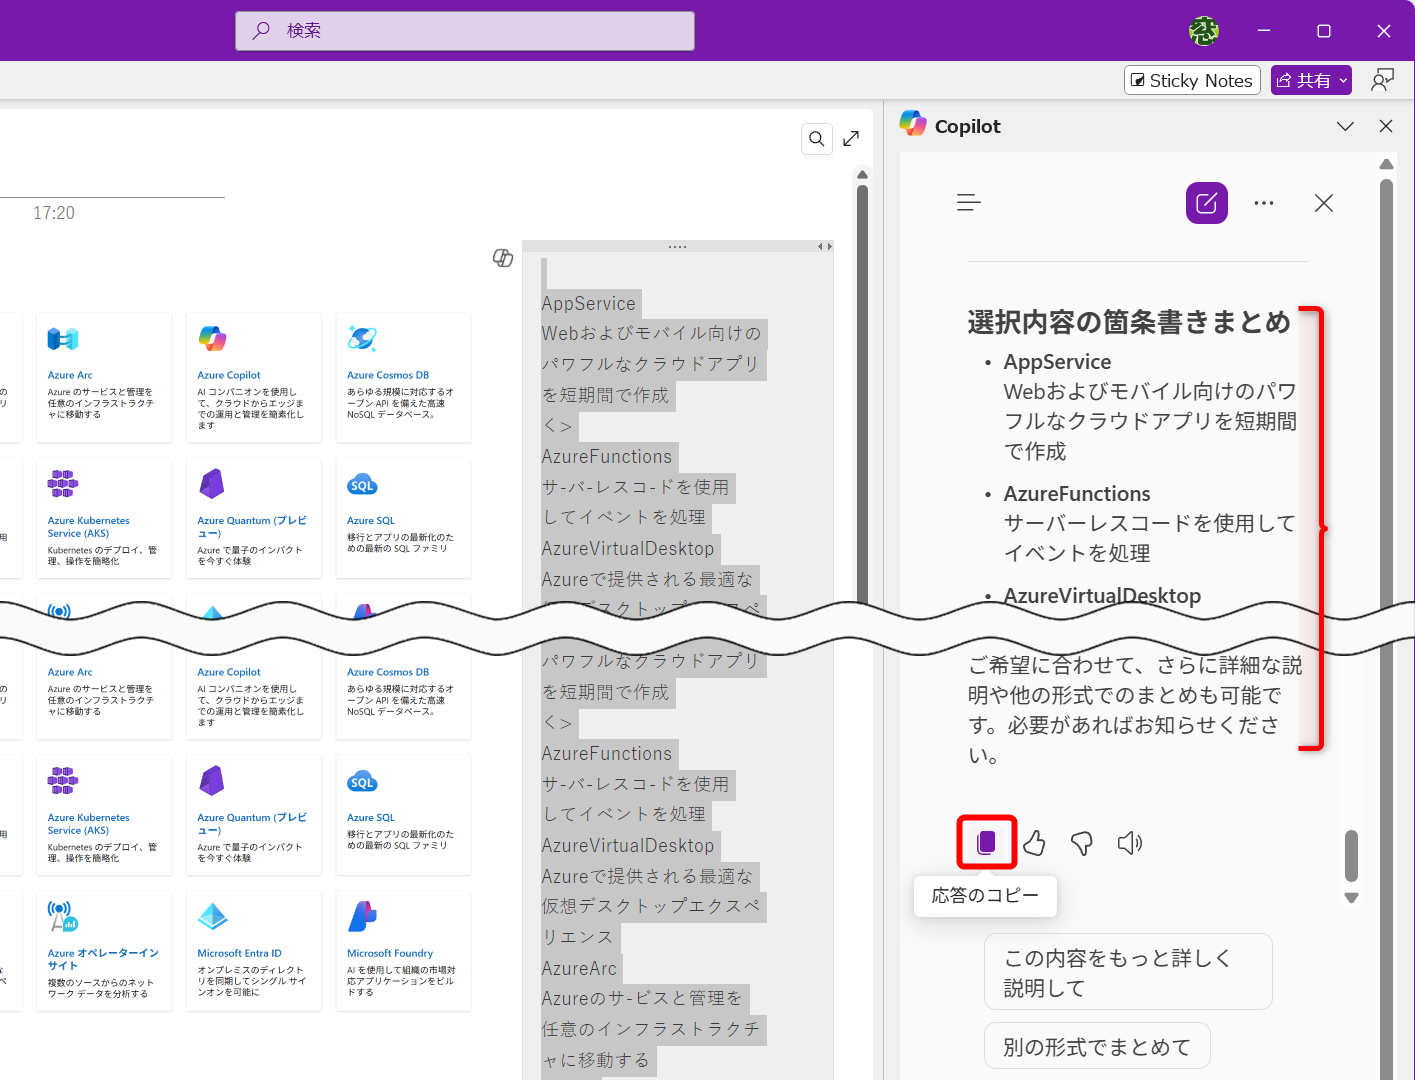Open your profile avatar menu
This screenshot has width=1415, height=1080.
pos(1204,31)
